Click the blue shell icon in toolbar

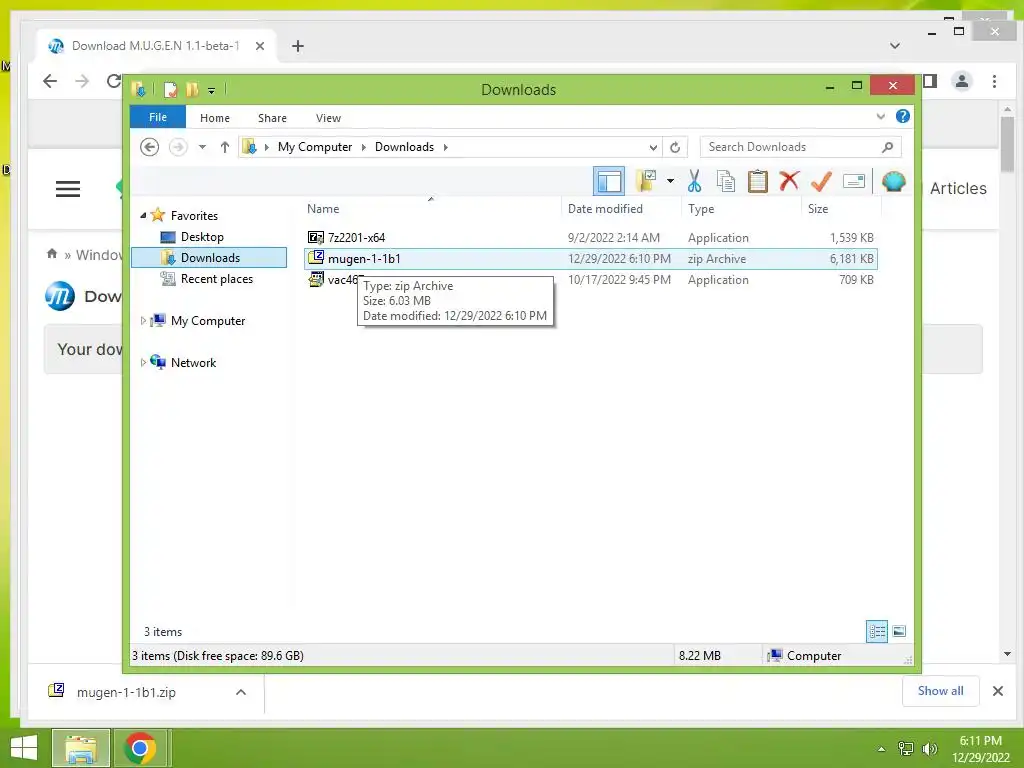pos(893,181)
